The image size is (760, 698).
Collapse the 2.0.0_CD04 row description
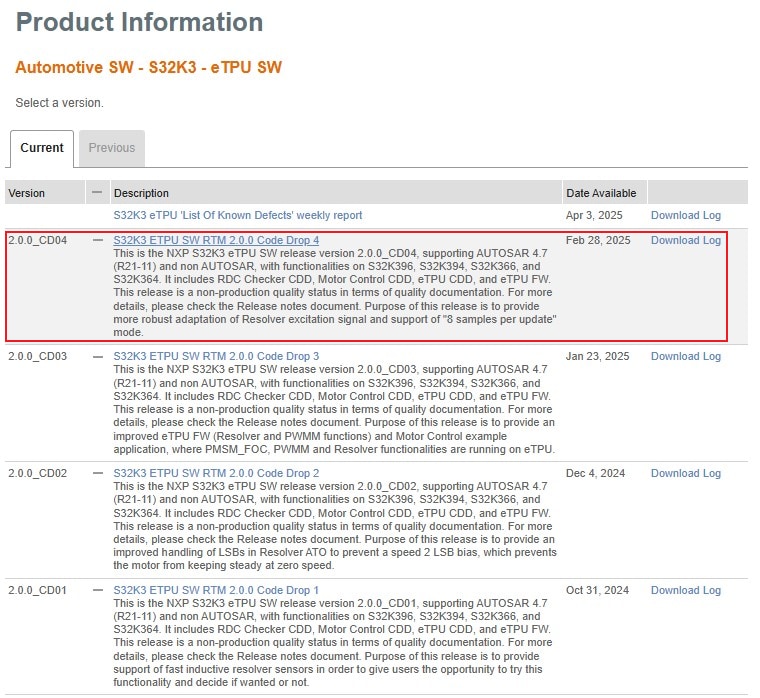(x=97, y=240)
